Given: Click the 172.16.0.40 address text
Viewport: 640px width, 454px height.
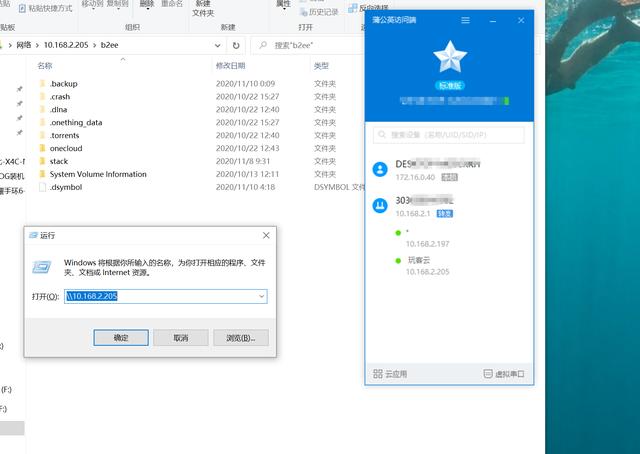Looking at the screenshot, I should point(415,177).
